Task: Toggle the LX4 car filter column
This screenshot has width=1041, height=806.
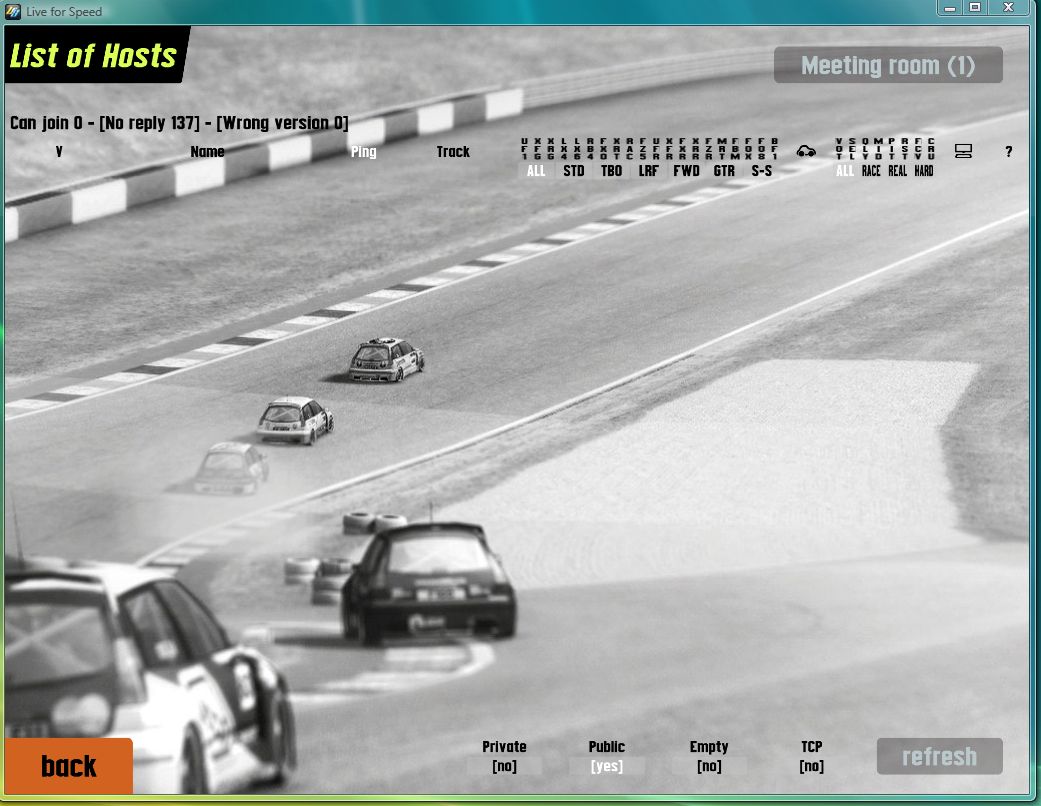Action: pyautogui.click(x=564, y=149)
